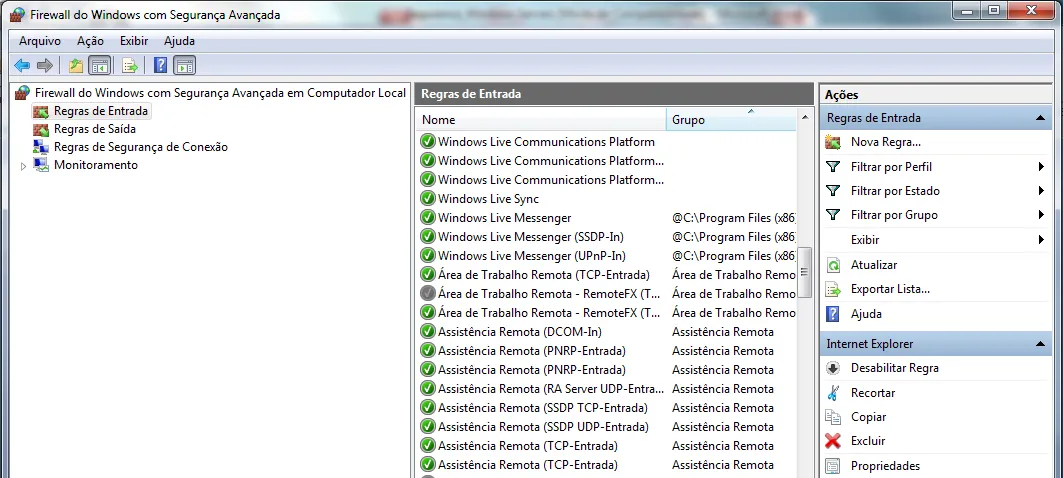This screenshot has width=1063, height=478.
Task: Click the Filtrar por Perfil funnel icon
Action: 833,167
